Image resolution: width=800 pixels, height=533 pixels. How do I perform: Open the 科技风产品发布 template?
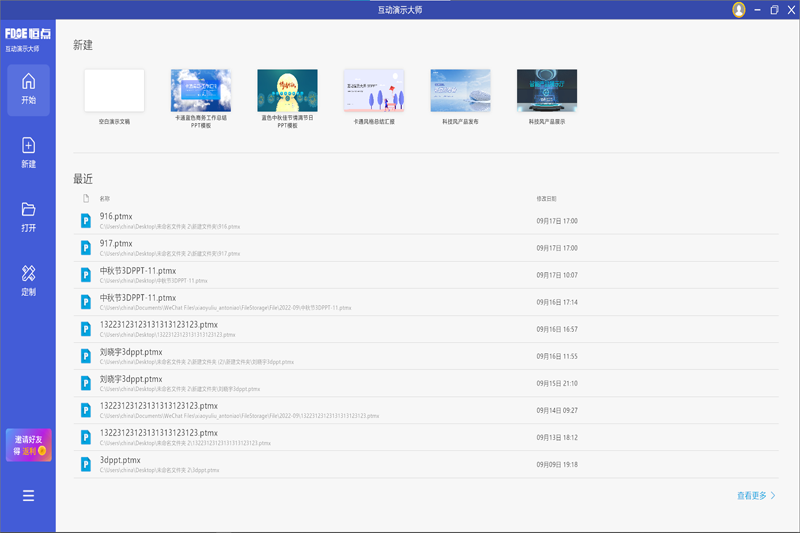click(460, 91)
